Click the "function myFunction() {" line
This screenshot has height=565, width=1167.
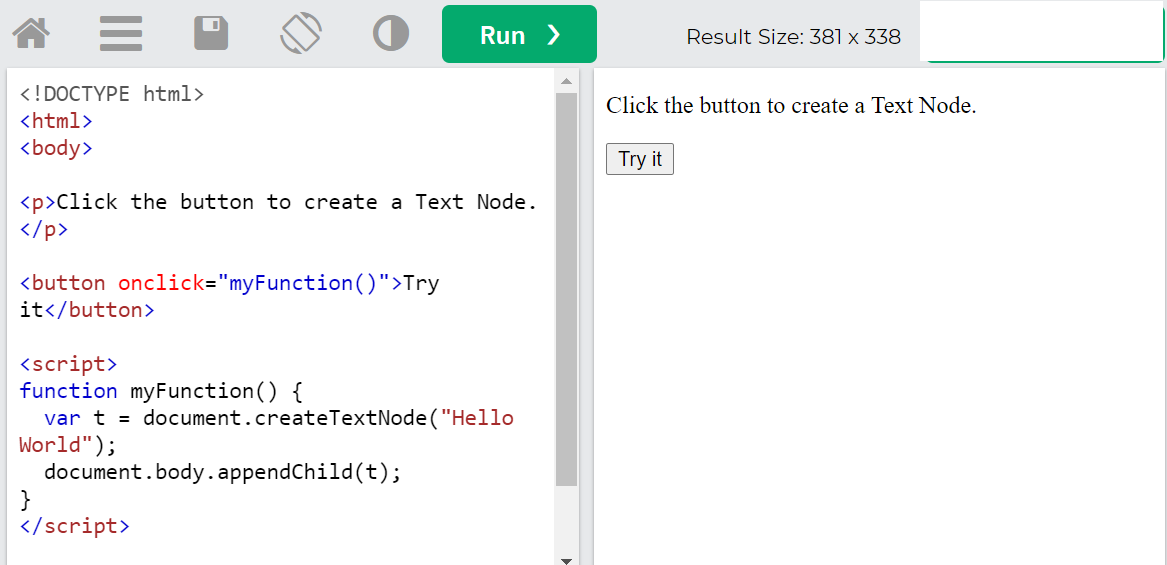[x=161, y=392]
